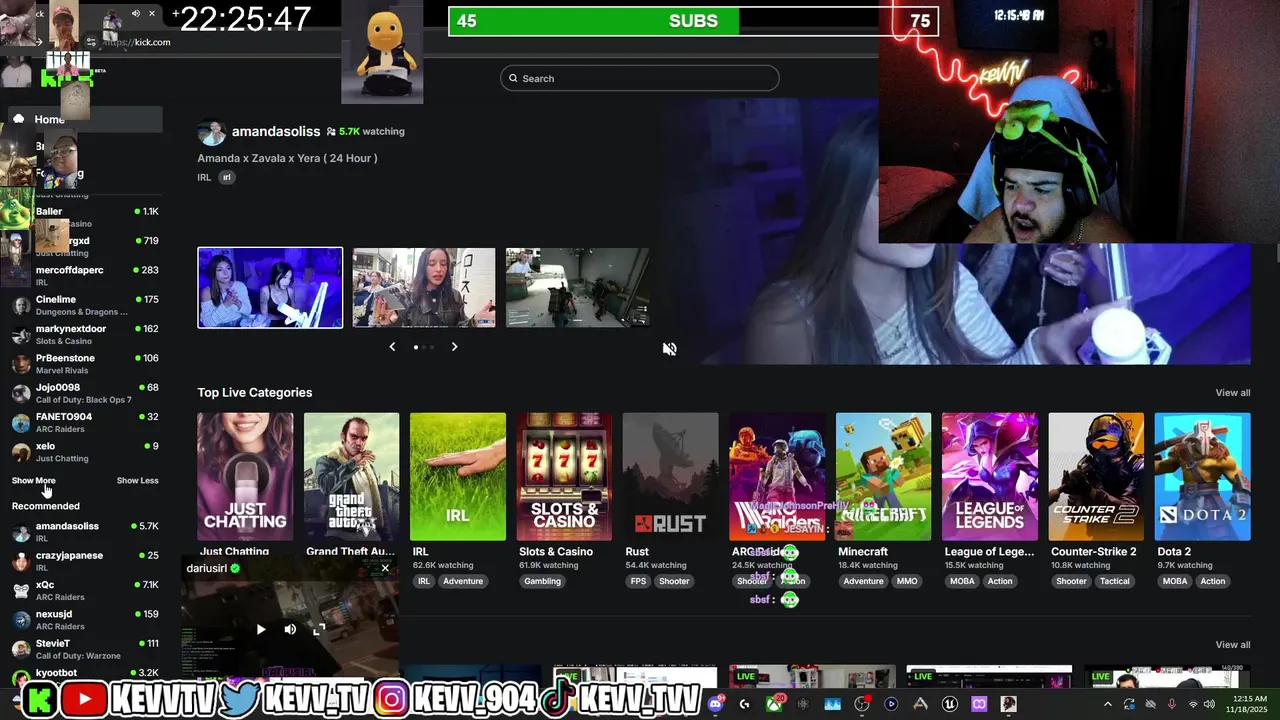Click the FPS tag under Rust
The height and width of the screenshot is (720, 1280).
pyautogui.click(x=638, y=581)
